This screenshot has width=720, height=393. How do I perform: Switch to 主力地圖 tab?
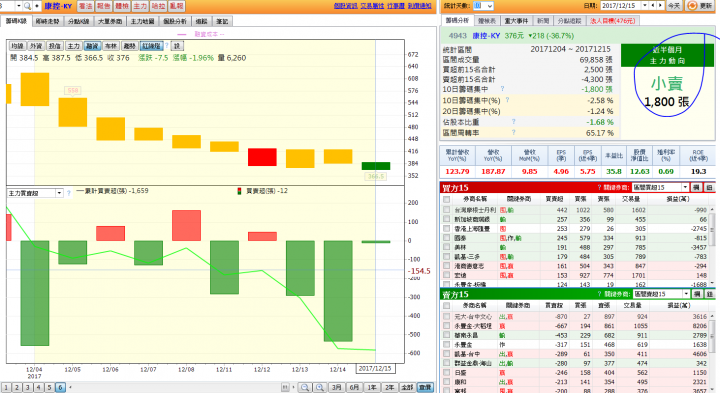point(142,21)
